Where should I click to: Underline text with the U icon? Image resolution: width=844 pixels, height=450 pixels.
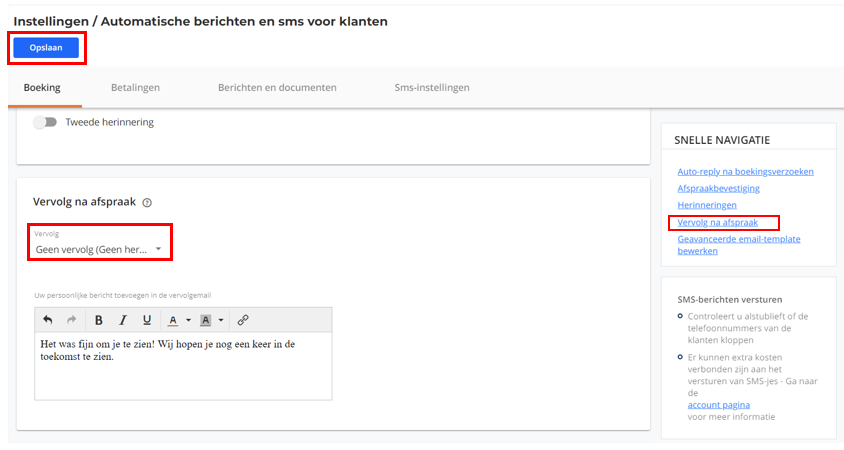147,320
